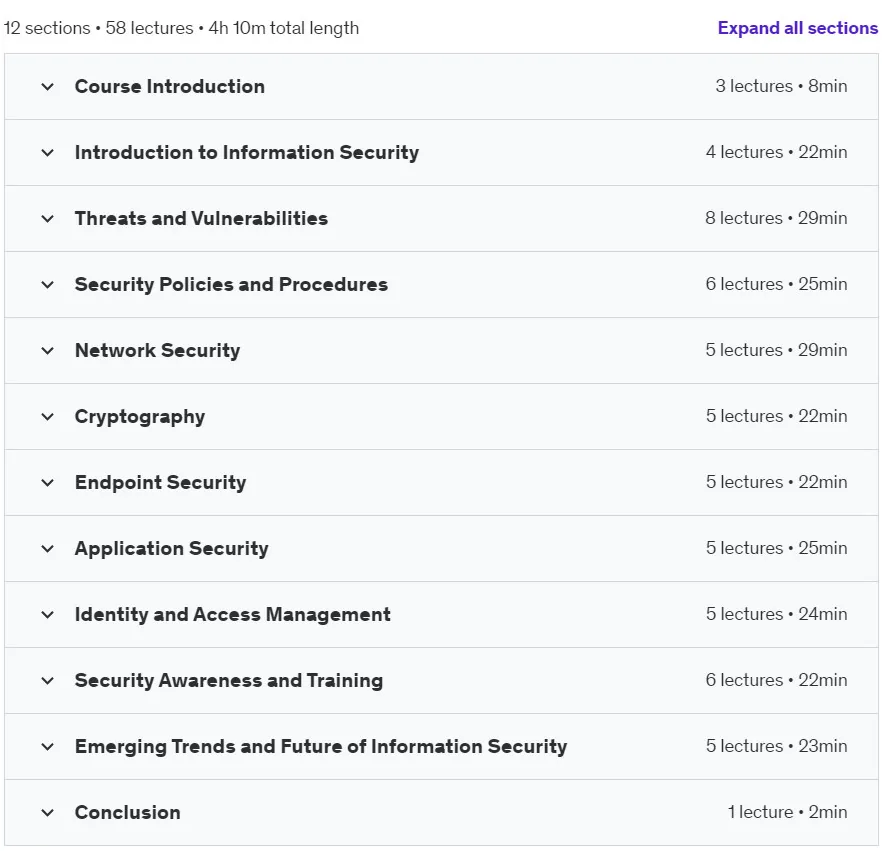Click the Emerging Trends section chevron icon
The width and height of the screenshot is (882, 851).
(x=48, y=746)
